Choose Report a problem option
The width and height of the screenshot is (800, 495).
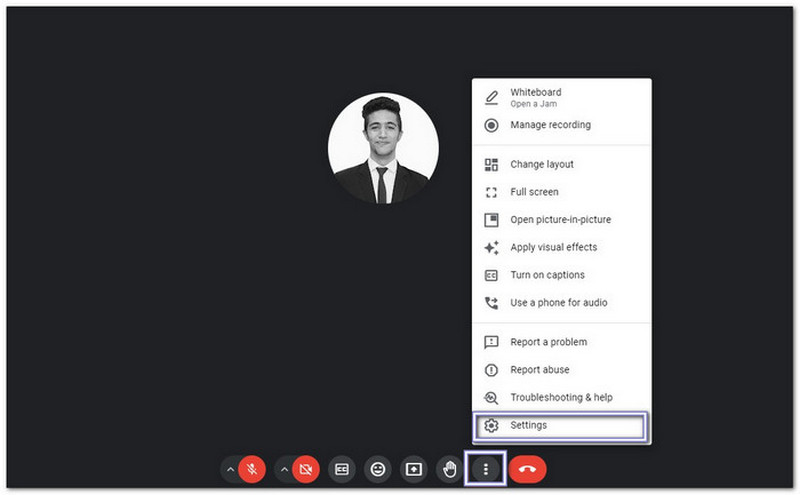pos(548,342)
